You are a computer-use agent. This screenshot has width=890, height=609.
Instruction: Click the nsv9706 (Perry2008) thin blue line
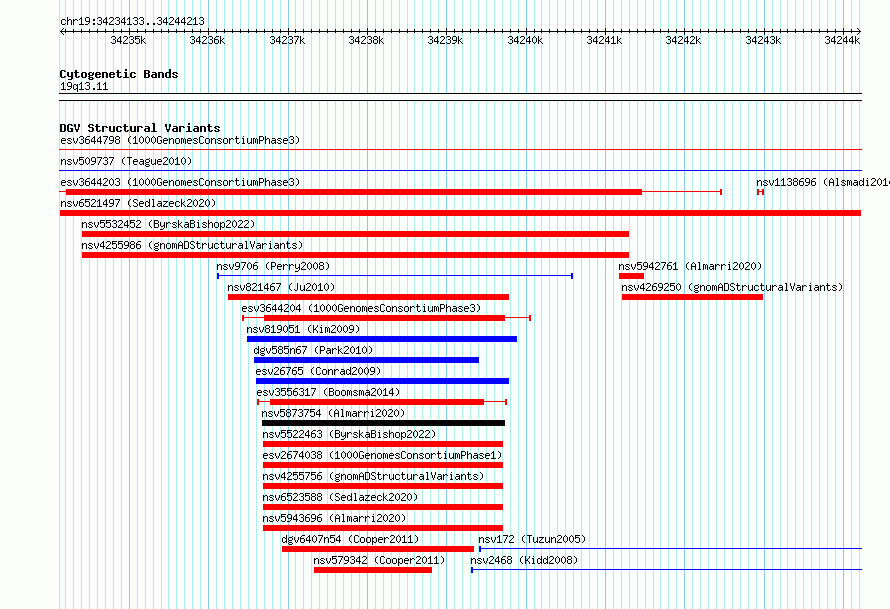pyautogui.click(x=395, y=276)
